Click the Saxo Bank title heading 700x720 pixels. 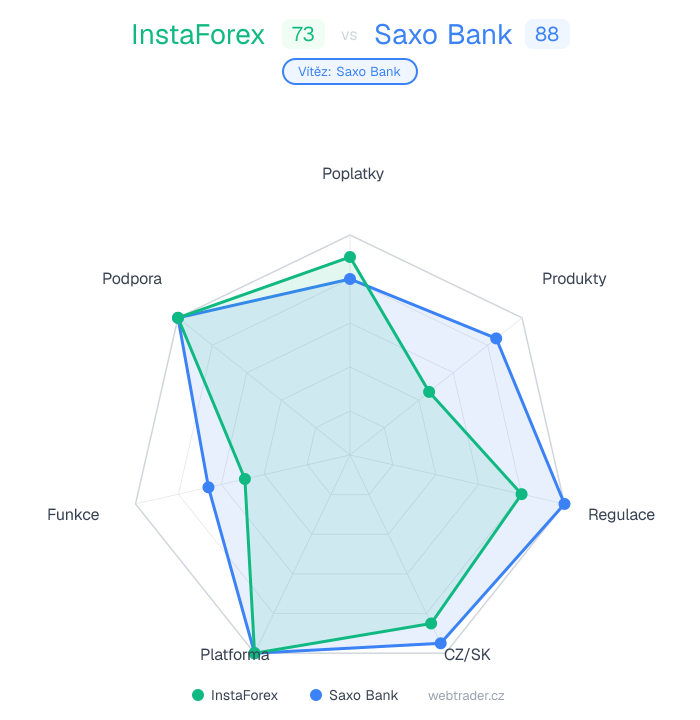click(443, 35)
